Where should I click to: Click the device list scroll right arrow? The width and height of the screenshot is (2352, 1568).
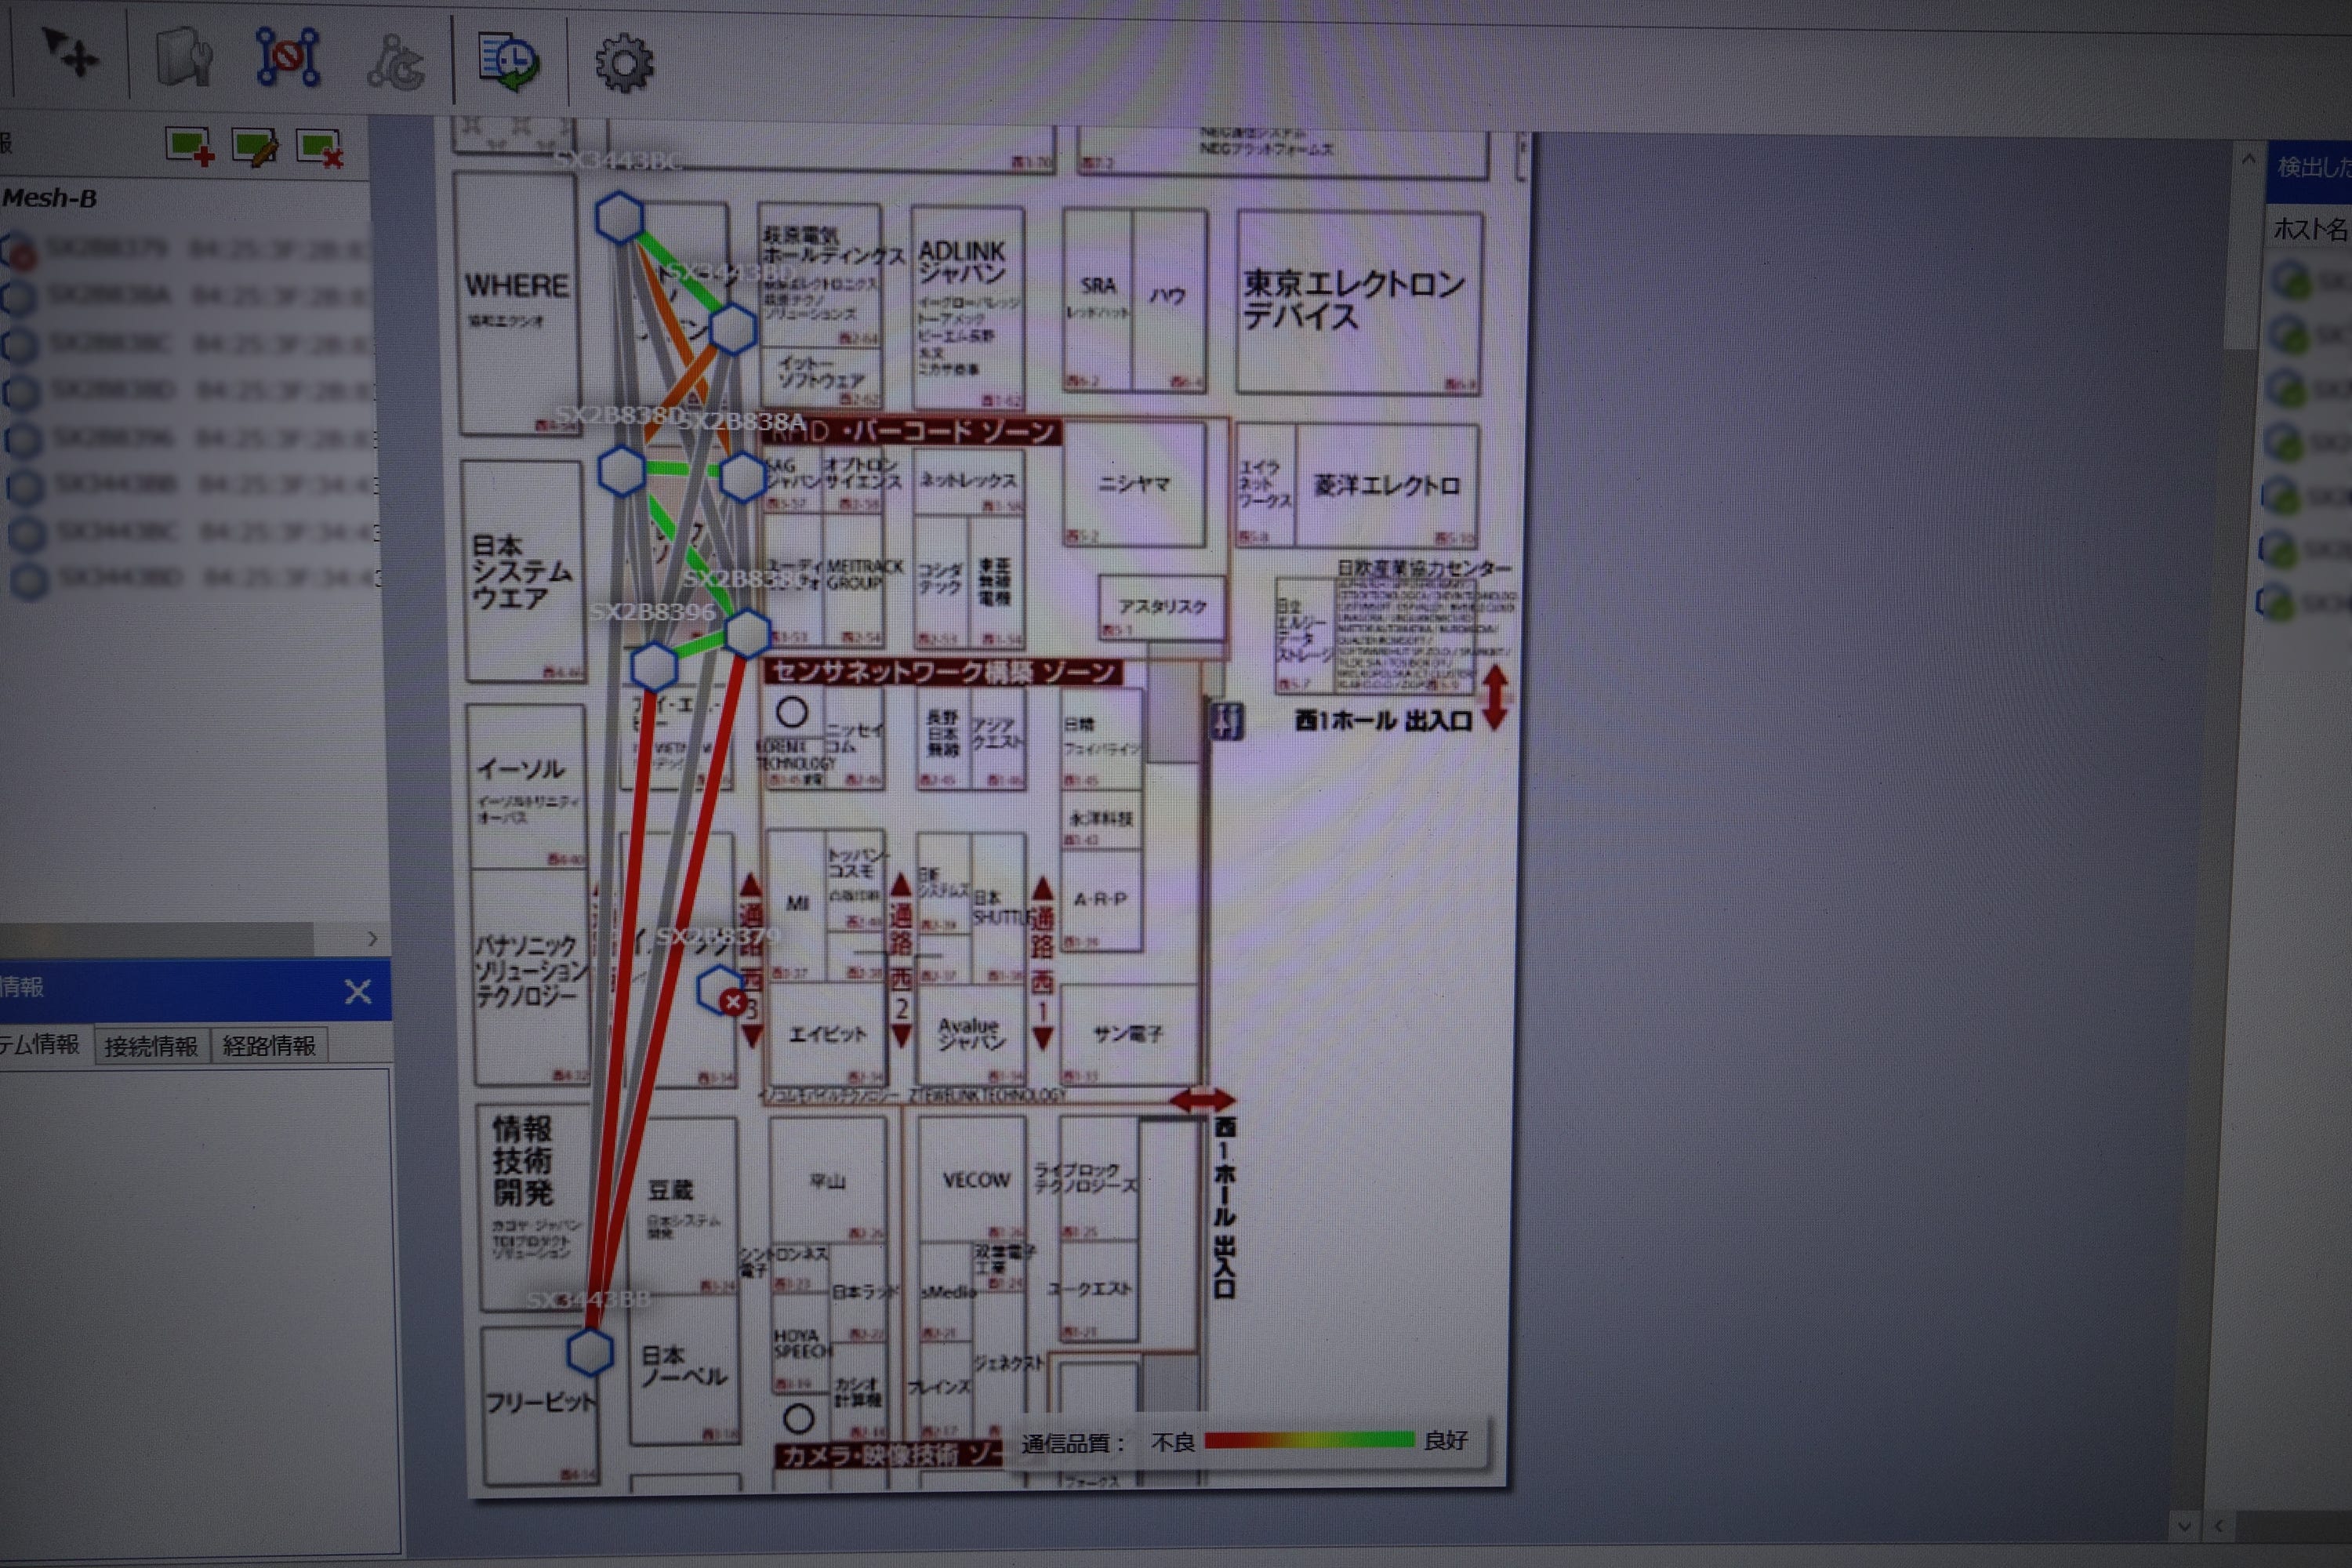(372, 938)
